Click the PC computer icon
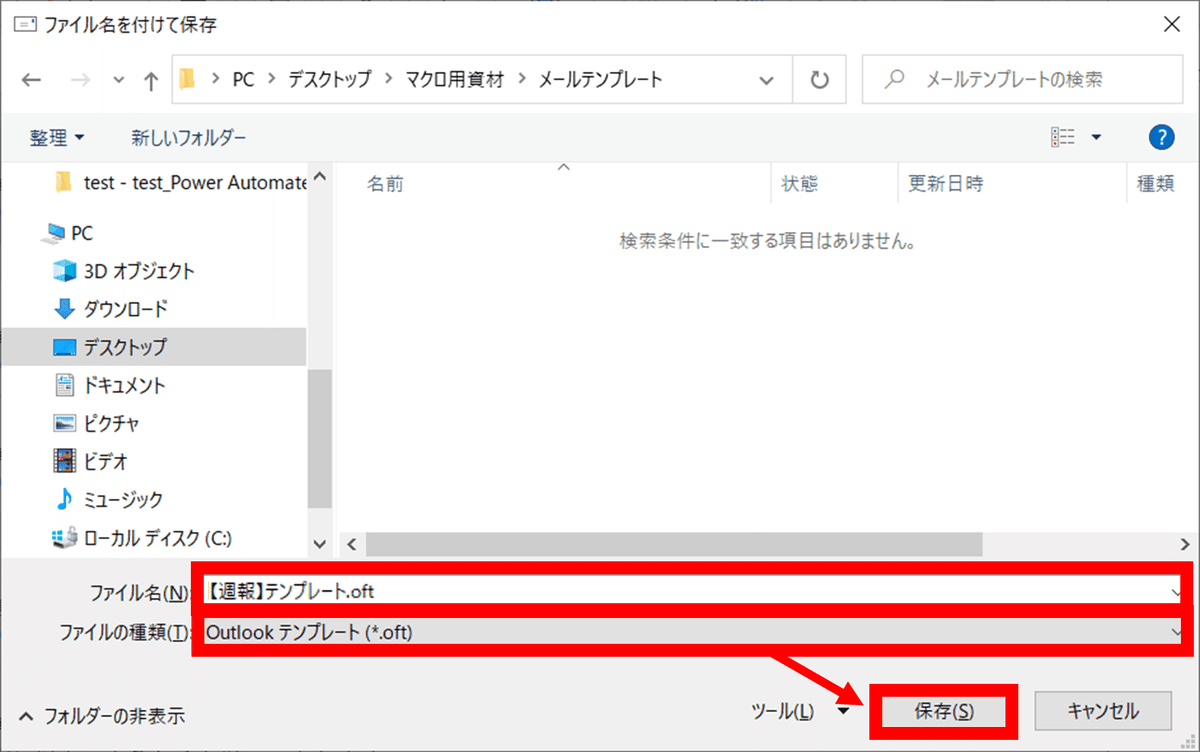 click(52, 233)
